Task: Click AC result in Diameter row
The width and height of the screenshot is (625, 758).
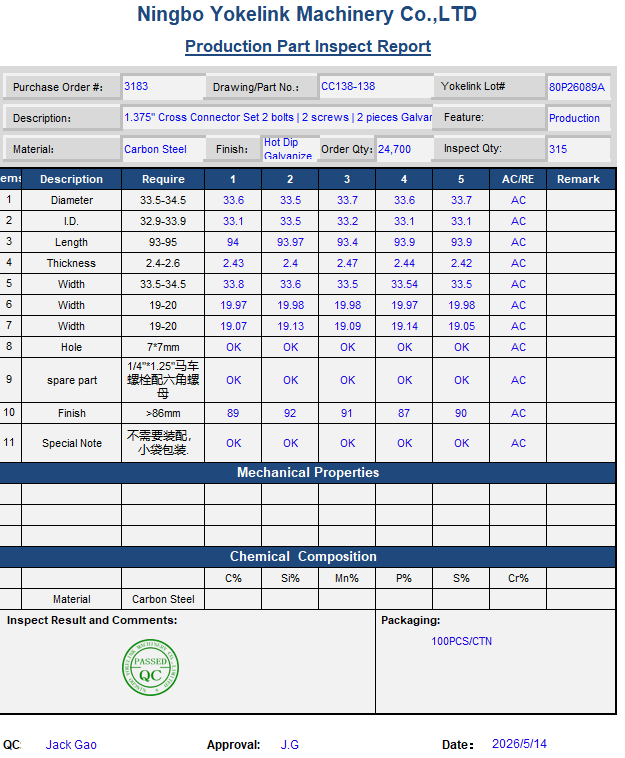Action: tap(518, 200)
